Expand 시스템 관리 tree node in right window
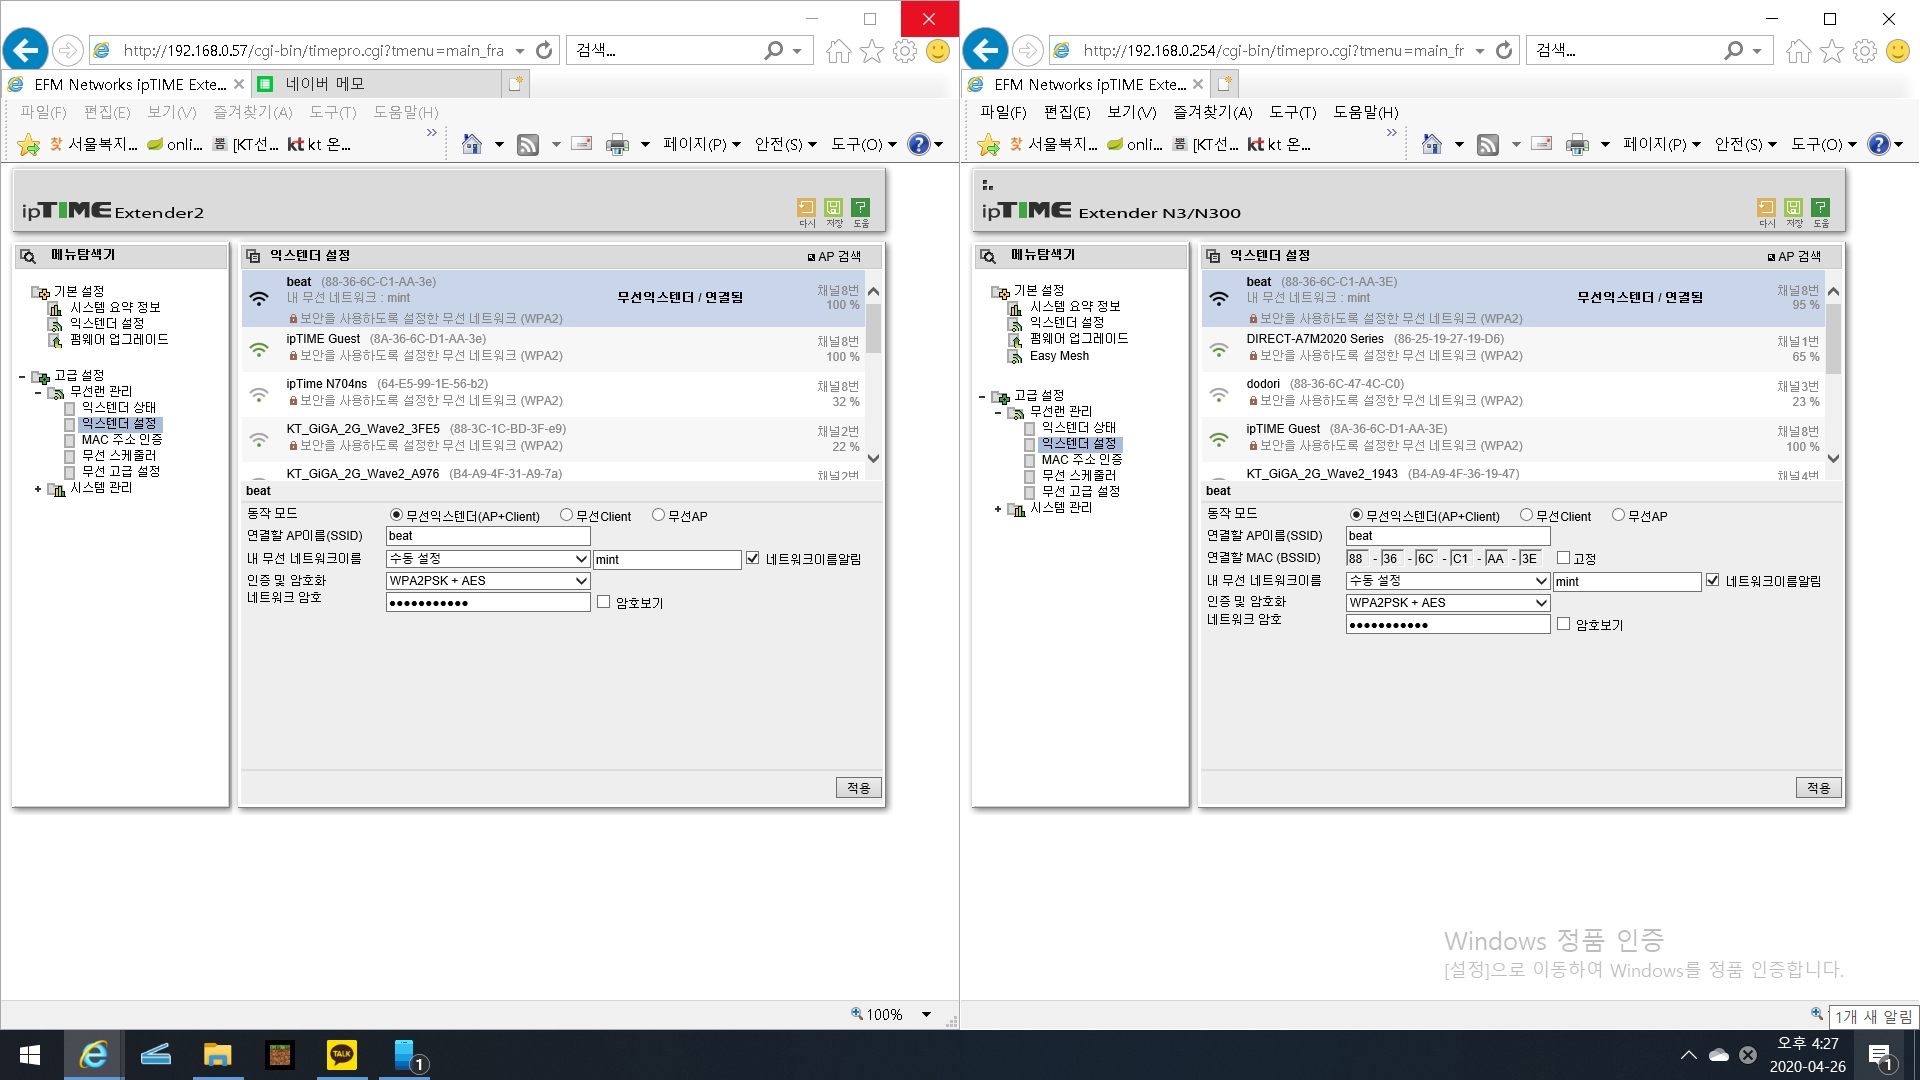The image size is (1920, 1080). coord(998,509)
